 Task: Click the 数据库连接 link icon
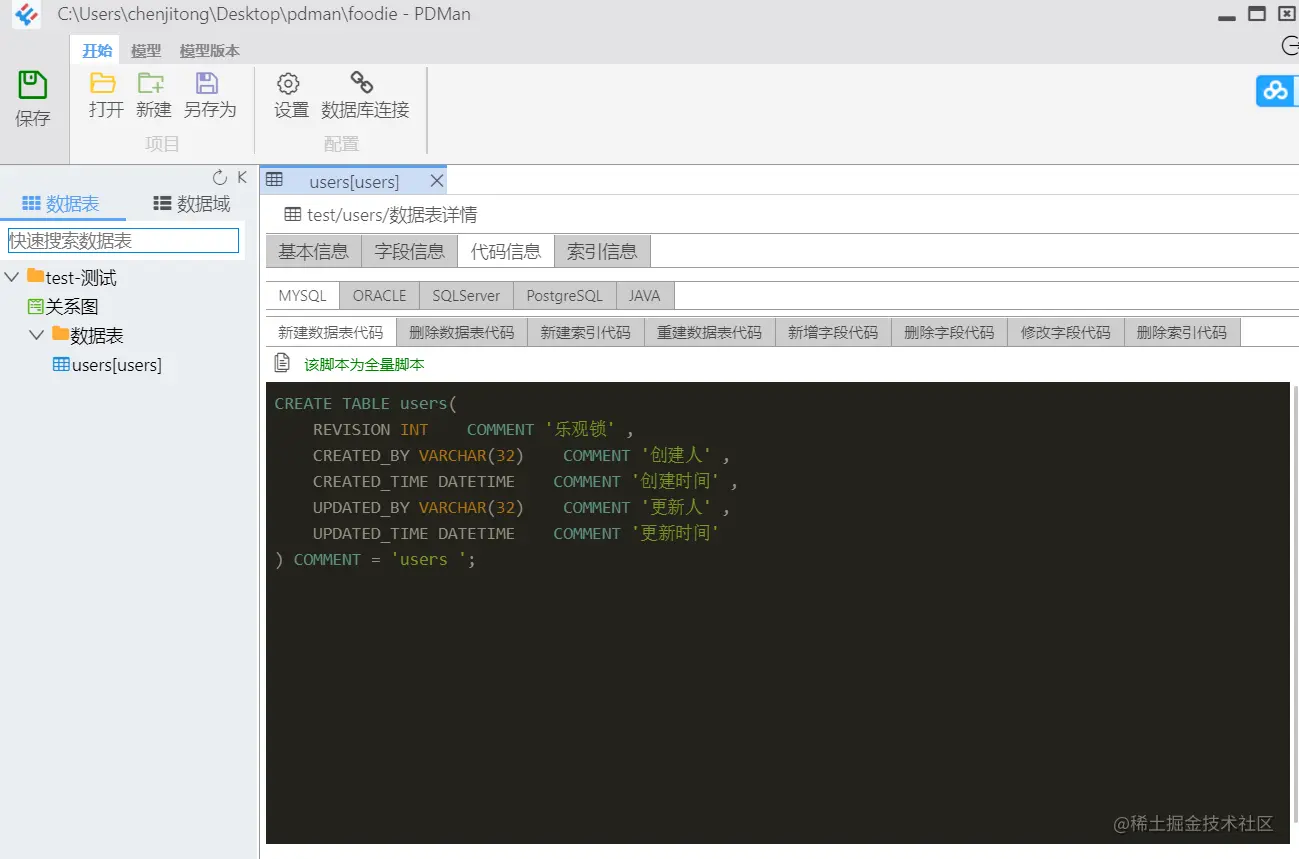[362, 82]
